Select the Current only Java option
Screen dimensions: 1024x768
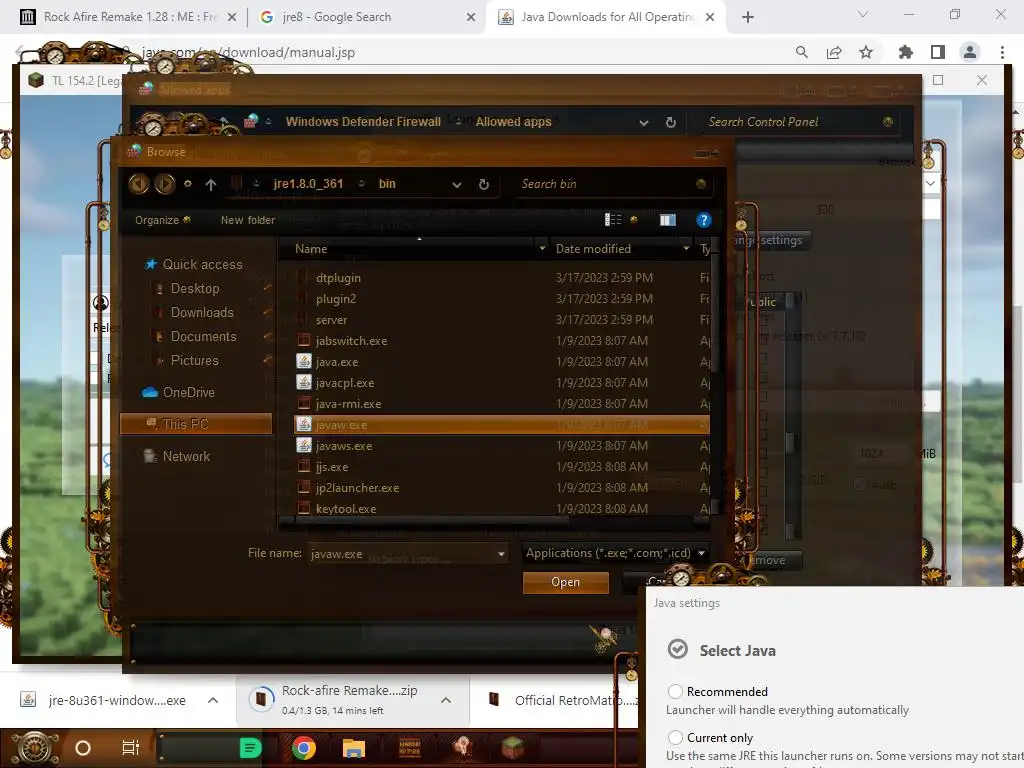pos(675,737)
